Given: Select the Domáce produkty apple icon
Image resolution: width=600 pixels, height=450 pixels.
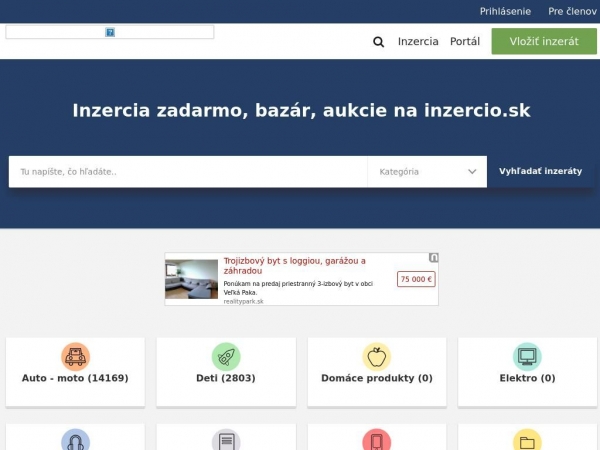Looking at the screenshot, I should tap(377, 357).
